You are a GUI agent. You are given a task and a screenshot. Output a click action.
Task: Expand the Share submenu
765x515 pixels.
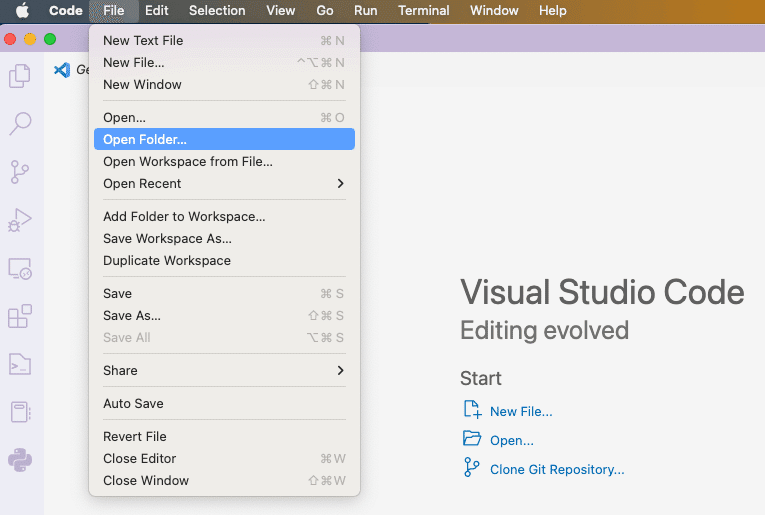224,371
